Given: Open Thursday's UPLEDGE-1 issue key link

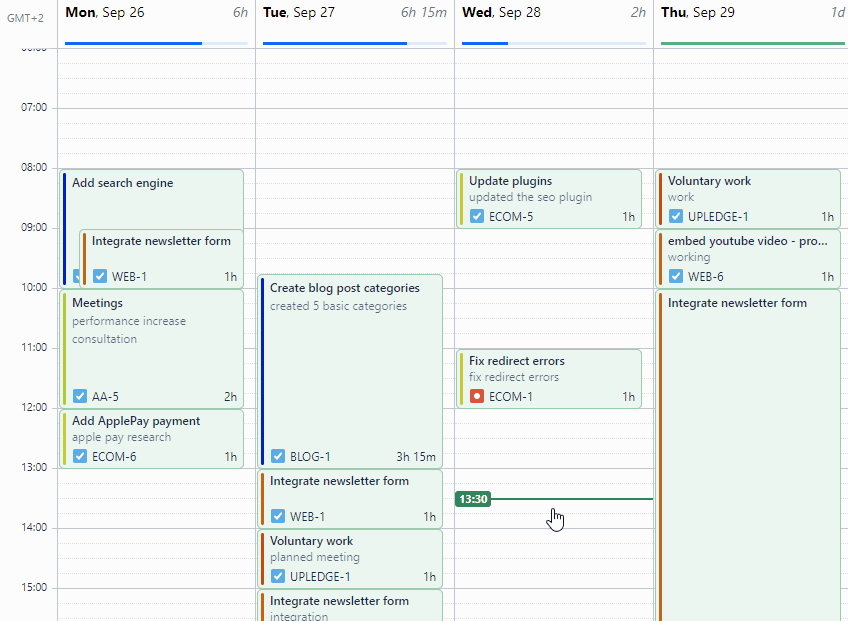Looking at the screenshot, I should 718,217.
